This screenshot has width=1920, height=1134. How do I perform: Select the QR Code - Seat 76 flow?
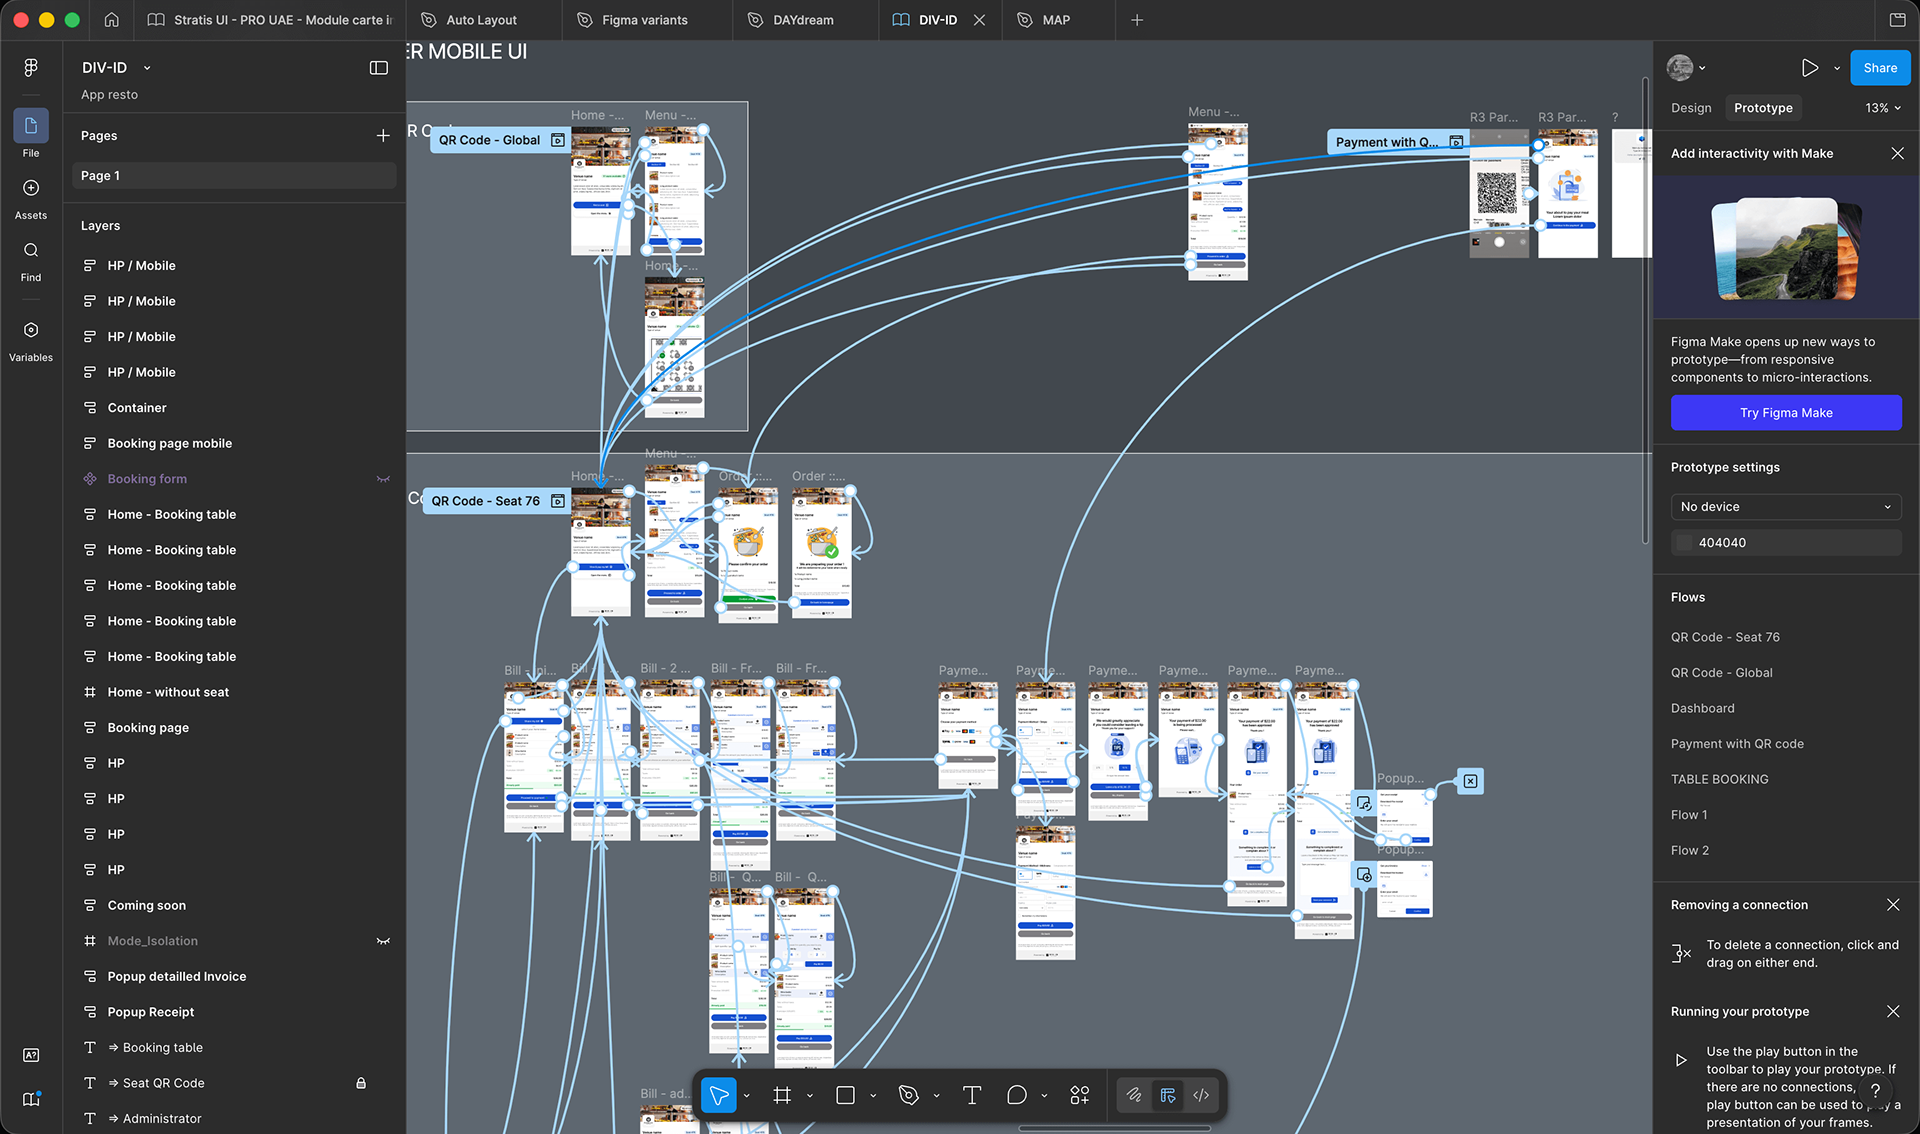[1725, 637]
